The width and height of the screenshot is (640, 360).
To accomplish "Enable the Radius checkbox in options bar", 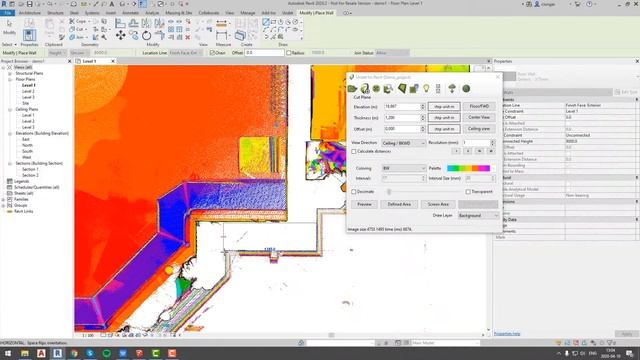I will click(x=289, y=53).
